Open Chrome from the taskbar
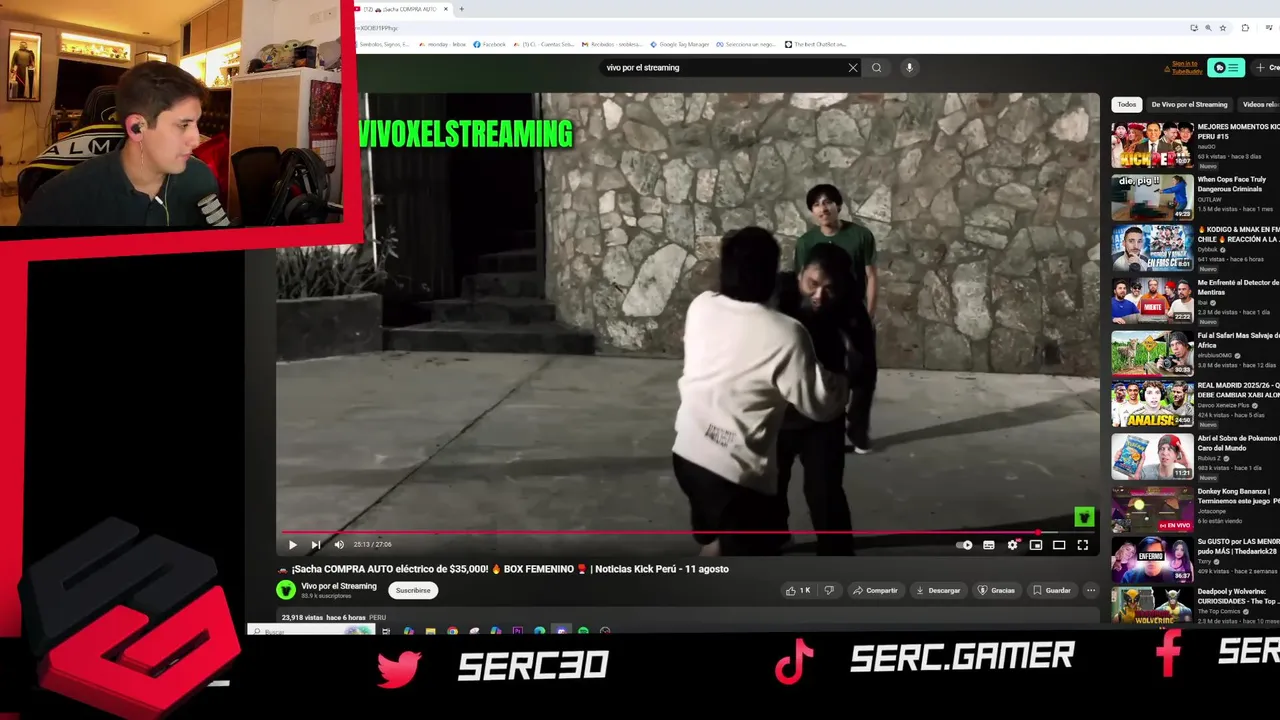The width and height of the screenshot is (1280, 720). (x=452, y=631)
